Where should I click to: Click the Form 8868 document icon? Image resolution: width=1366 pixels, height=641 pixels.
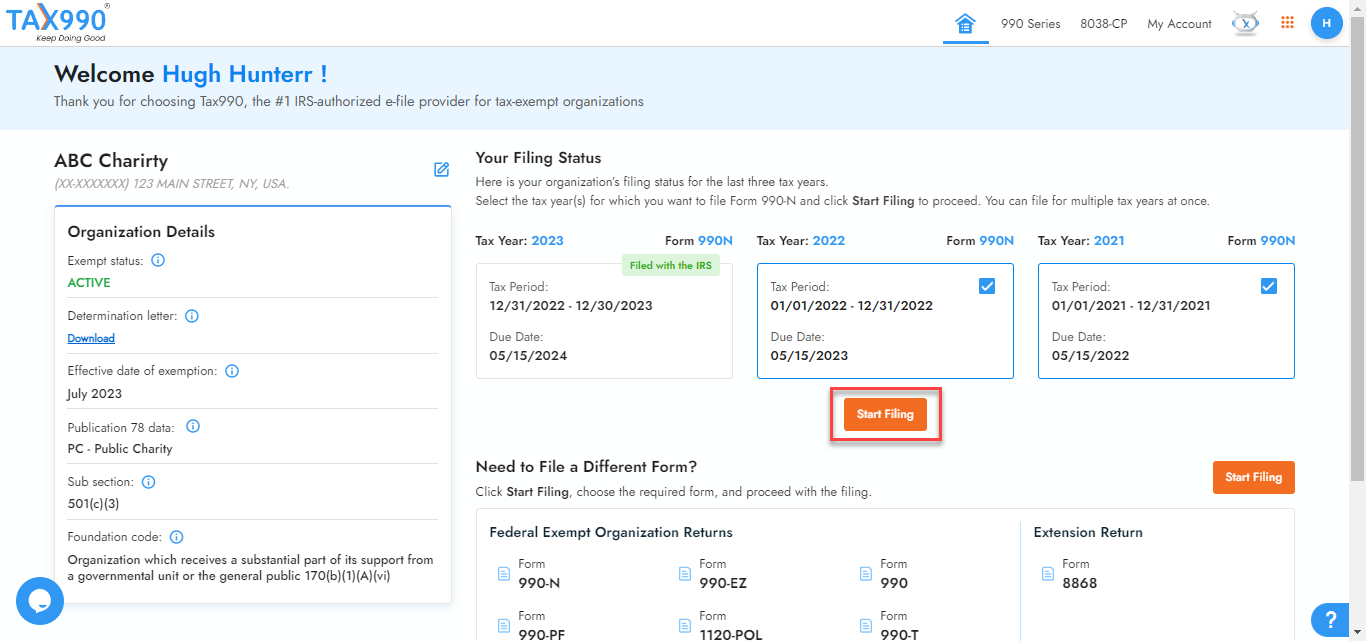pos(1048,573)
